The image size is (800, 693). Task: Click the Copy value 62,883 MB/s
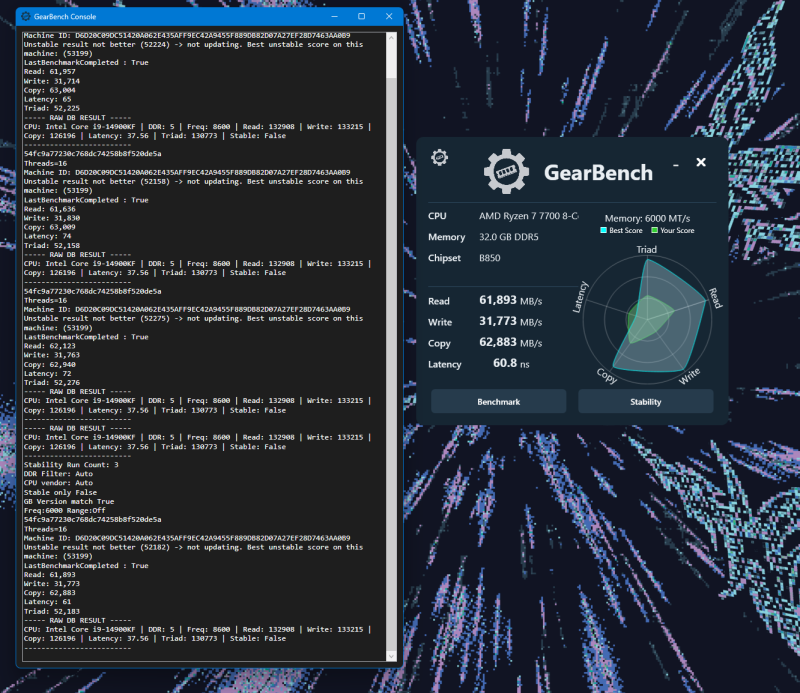[510, 342]
